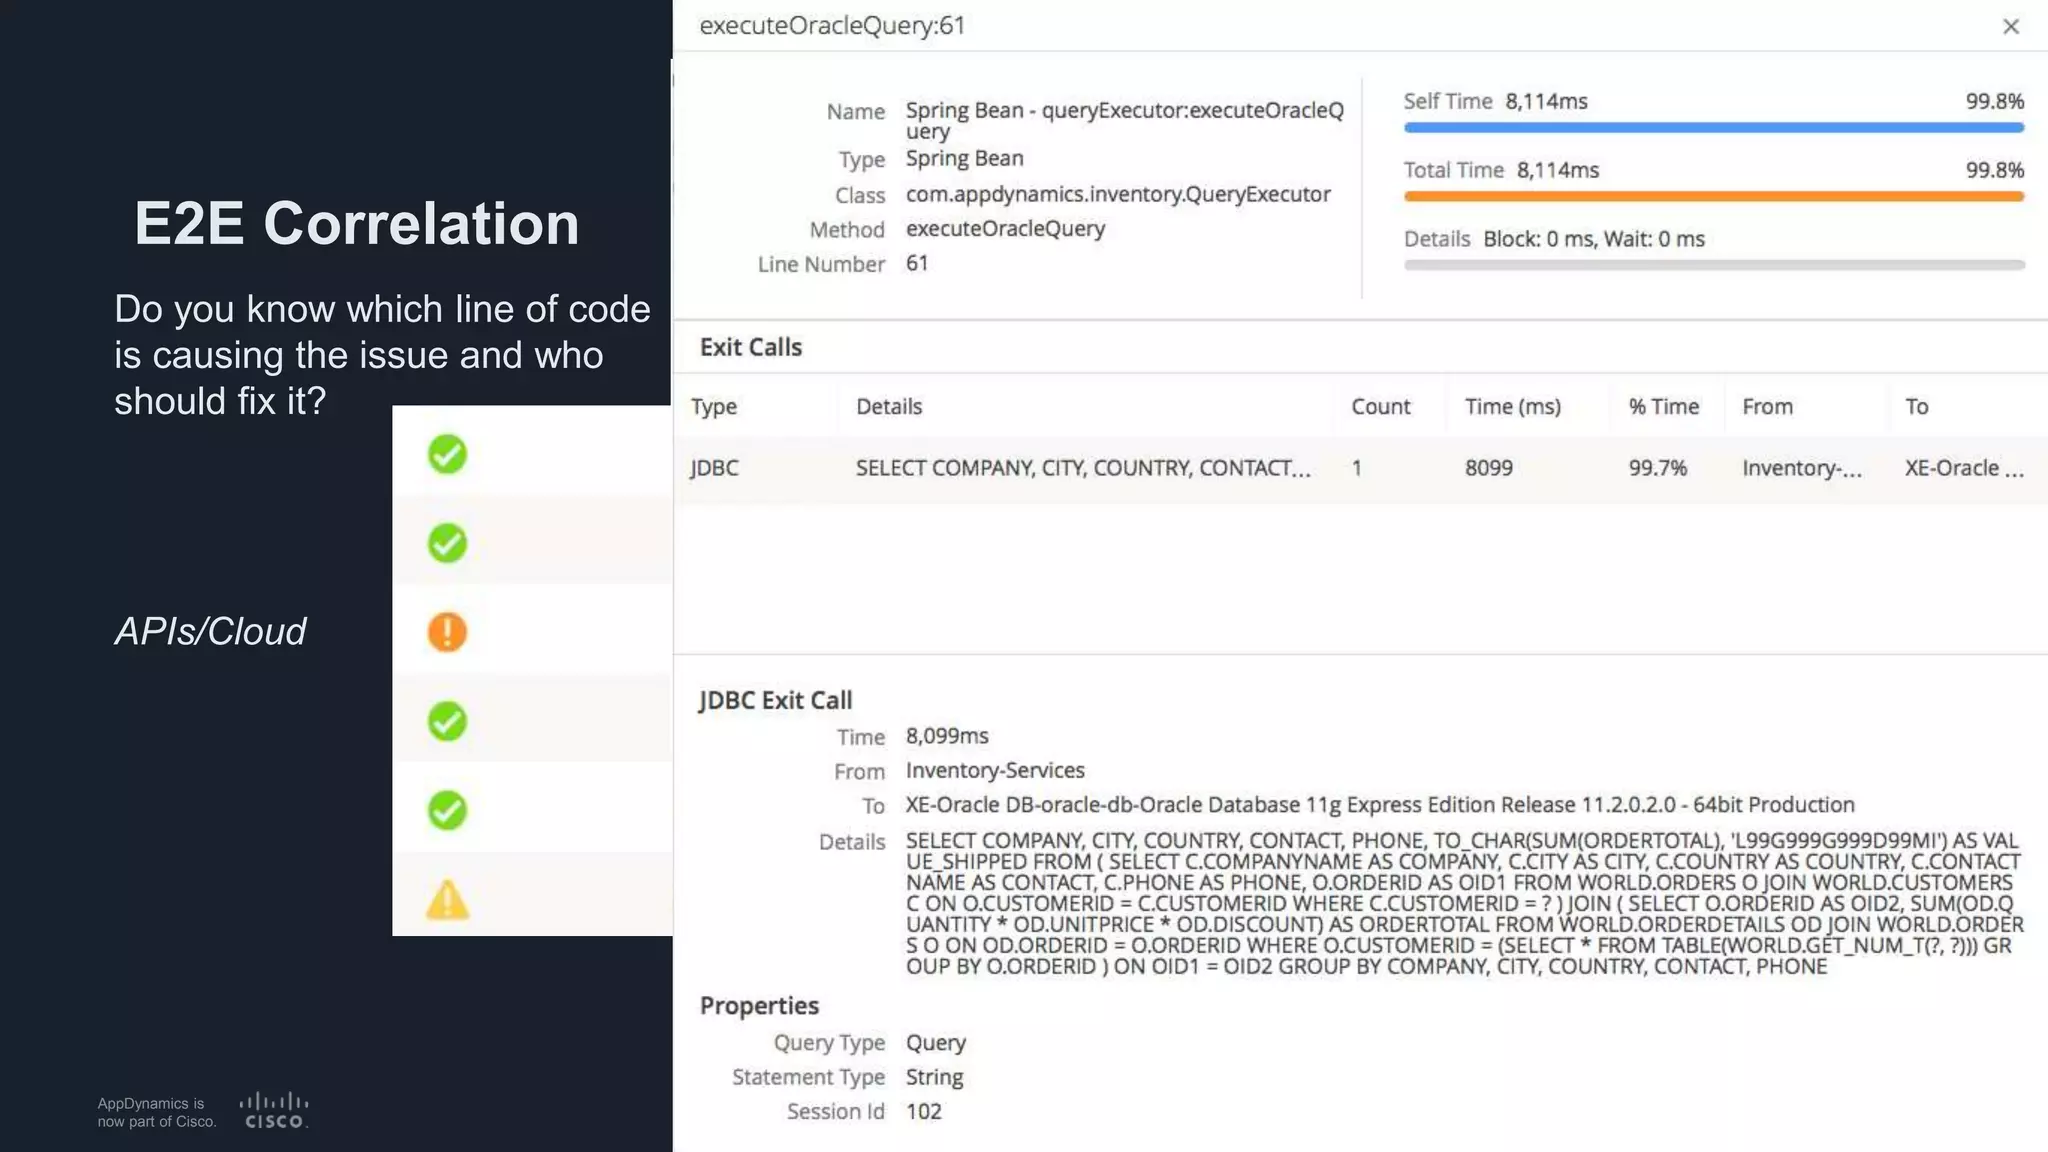This screenshot has height=1152, width=2048.
Task: Click the Inventory-... From cell
Action: (x=1801, y=468)
